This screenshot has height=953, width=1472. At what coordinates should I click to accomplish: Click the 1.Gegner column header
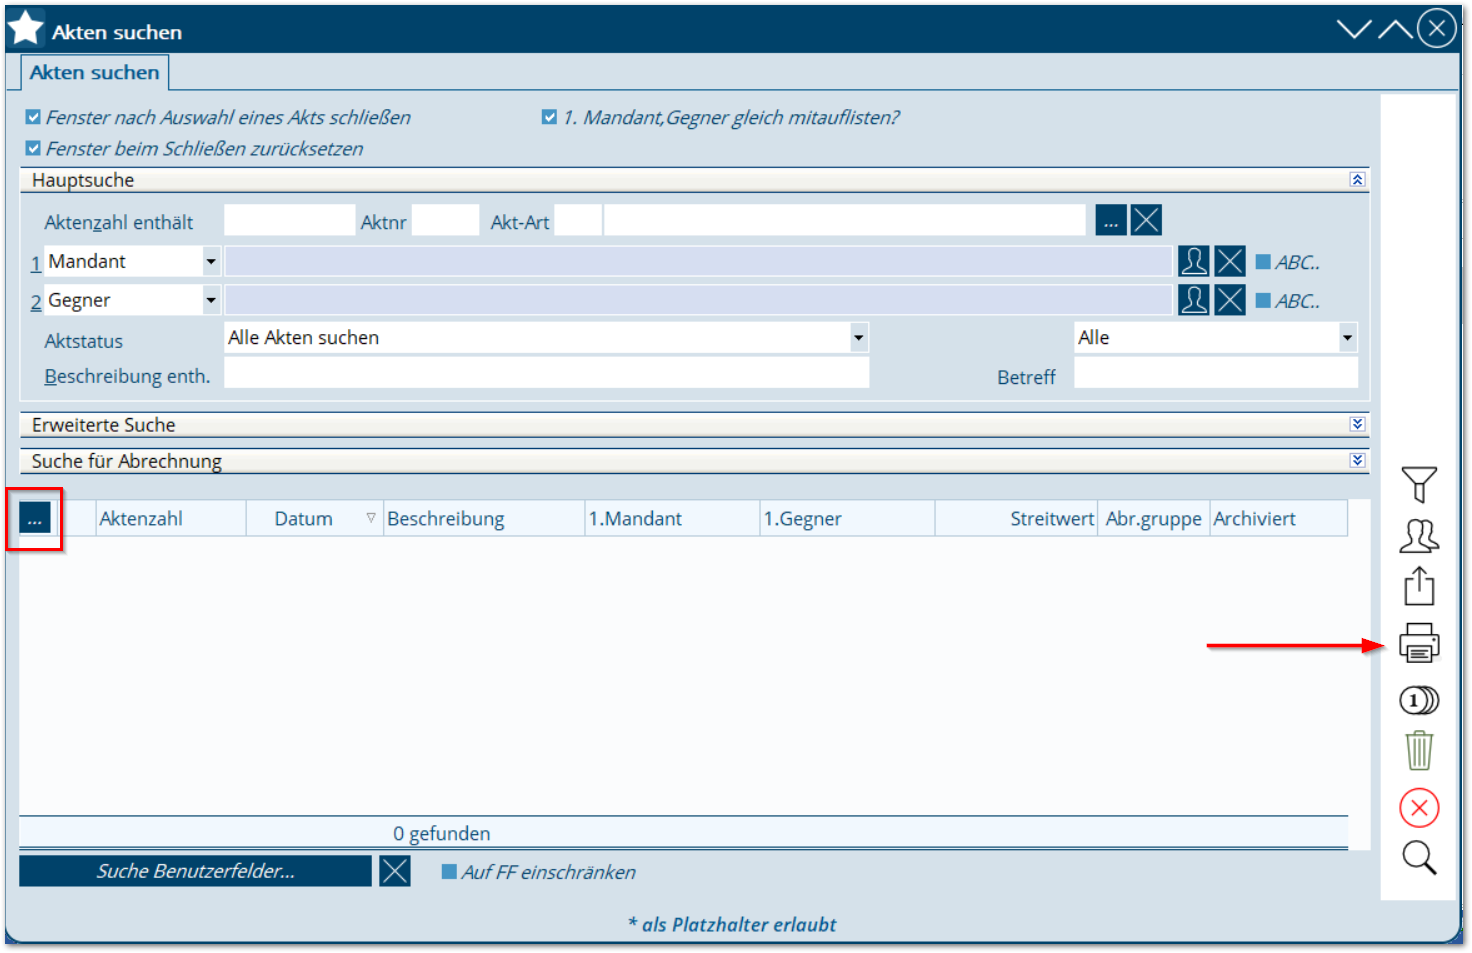(847, 518)
